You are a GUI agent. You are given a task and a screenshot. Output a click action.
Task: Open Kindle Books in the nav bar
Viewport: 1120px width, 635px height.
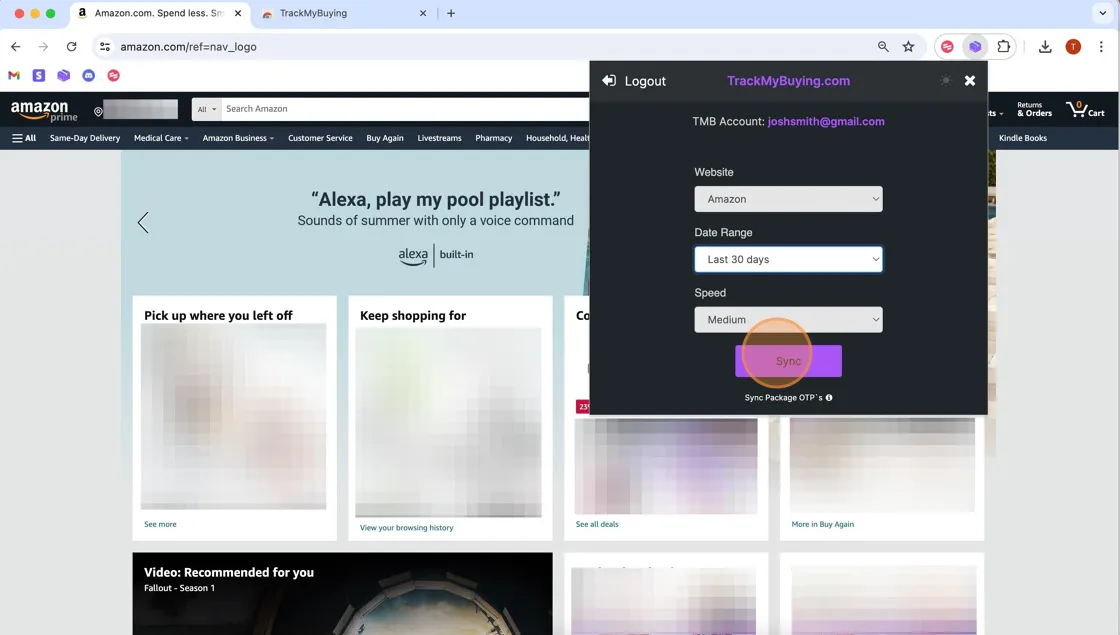(1023, 138)
